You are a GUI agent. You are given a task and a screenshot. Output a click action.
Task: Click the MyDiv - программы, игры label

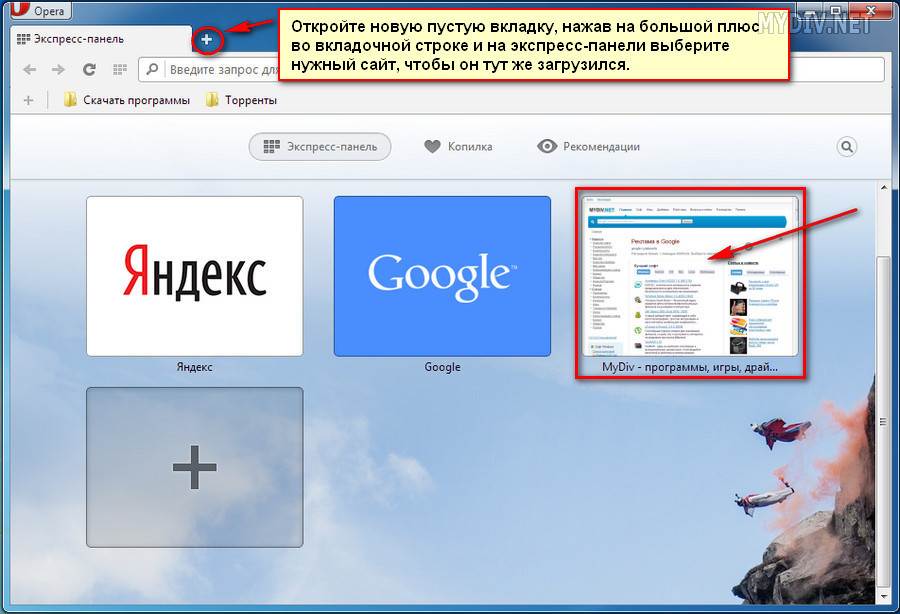(690, 367)
